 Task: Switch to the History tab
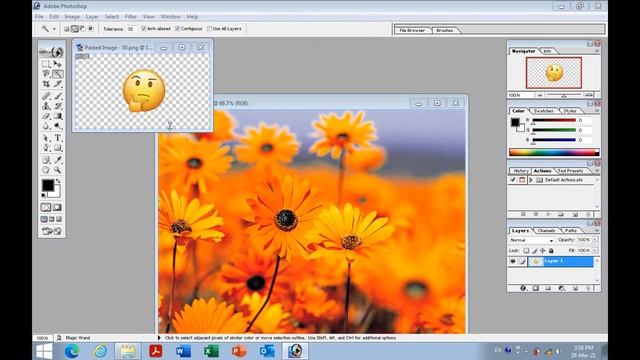[x=520, y=171]
